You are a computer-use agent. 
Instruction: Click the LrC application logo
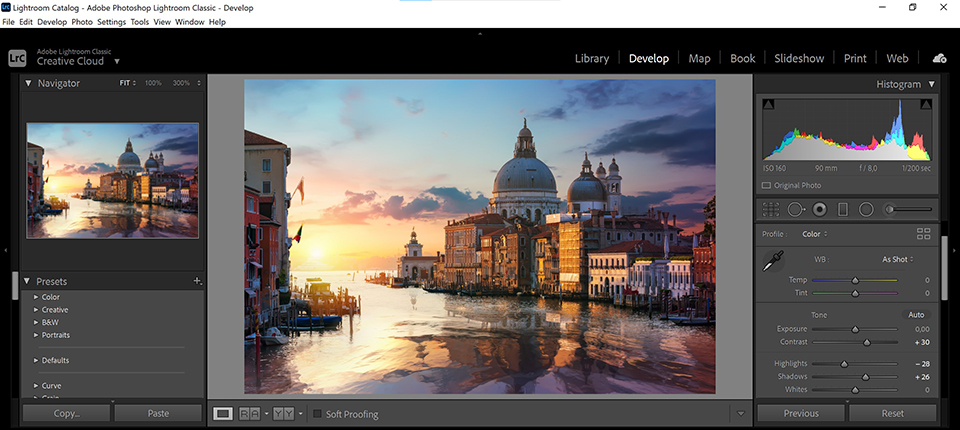click(x=17, y=58)
